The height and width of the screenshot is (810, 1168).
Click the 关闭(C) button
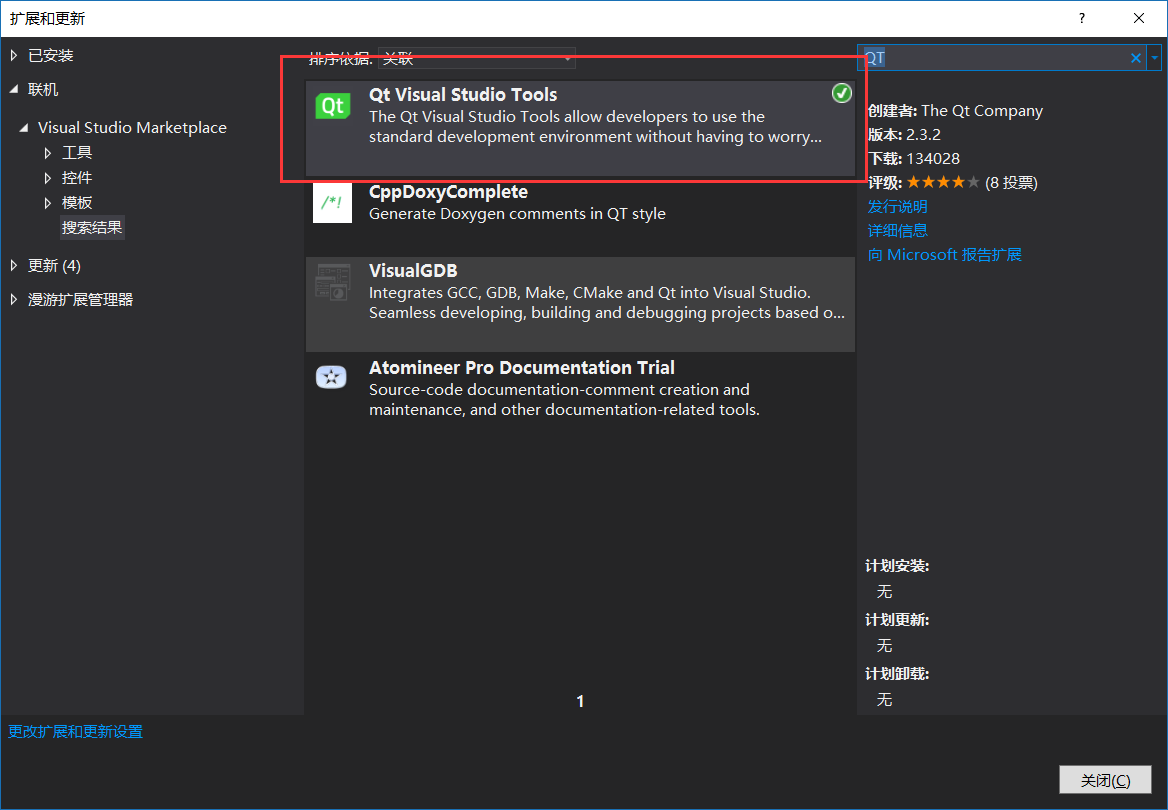point(1105,780)
